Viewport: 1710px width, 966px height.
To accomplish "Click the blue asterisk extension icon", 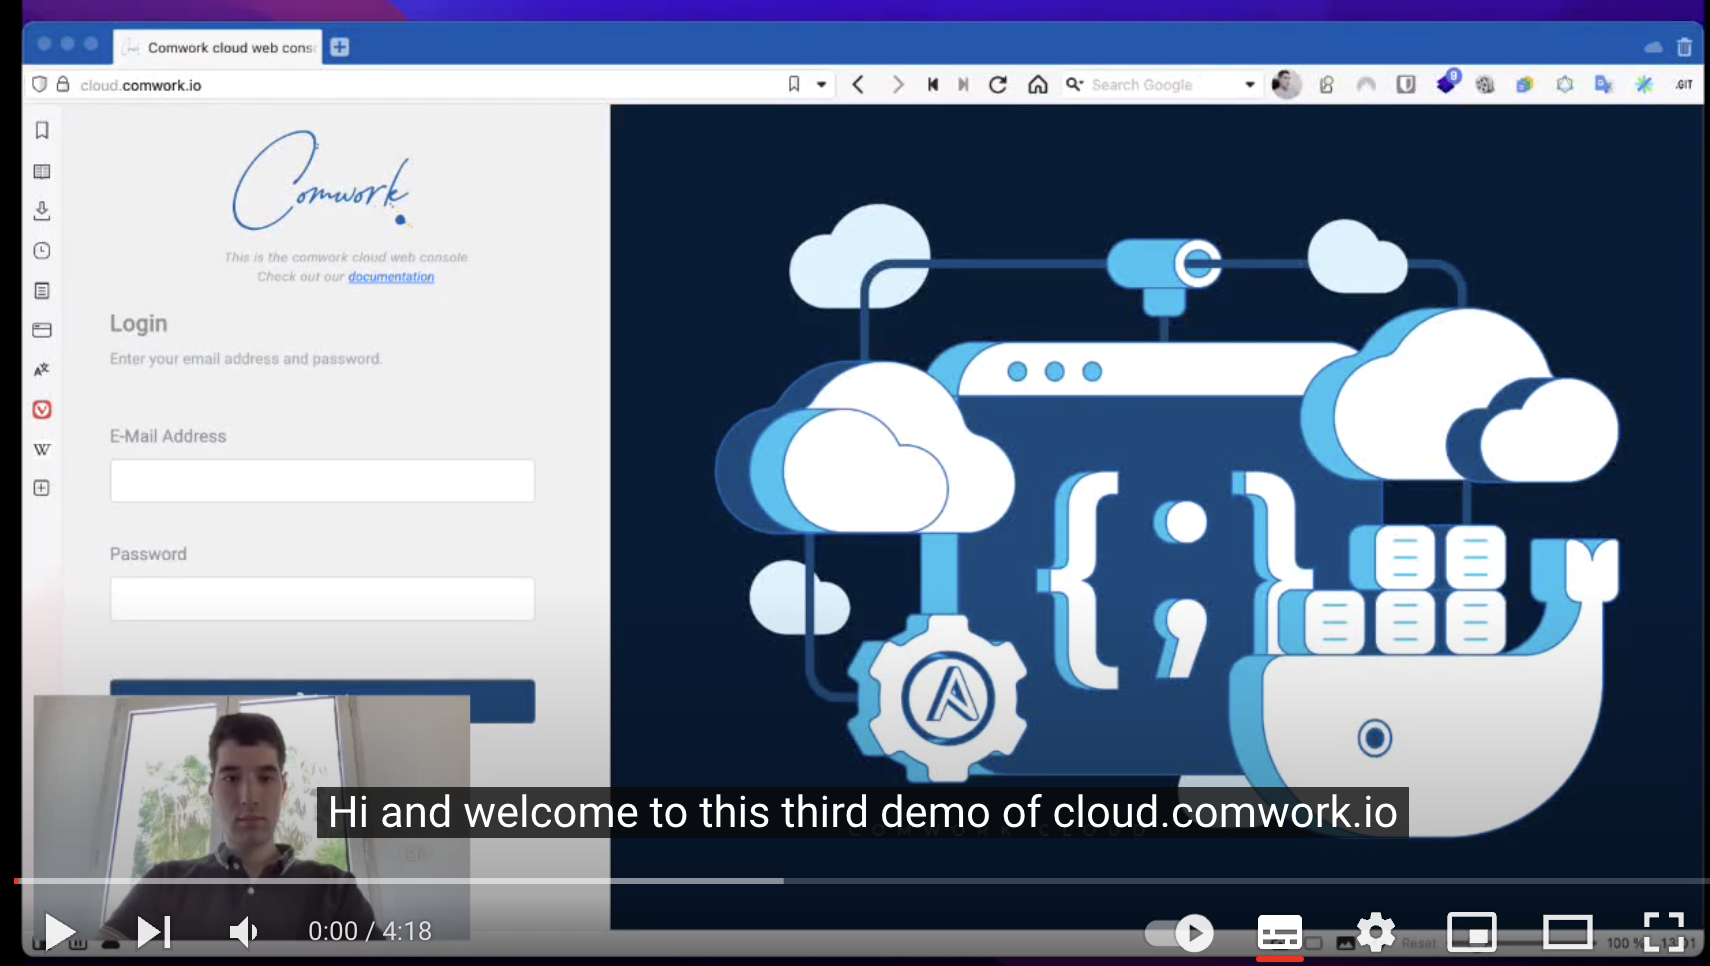I will point(1644,85).
